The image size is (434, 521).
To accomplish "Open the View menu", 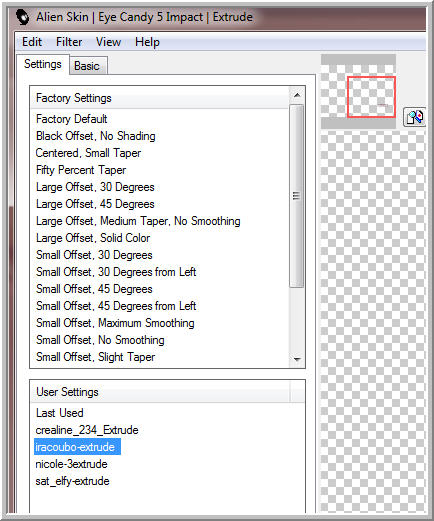I will point(108,42).
